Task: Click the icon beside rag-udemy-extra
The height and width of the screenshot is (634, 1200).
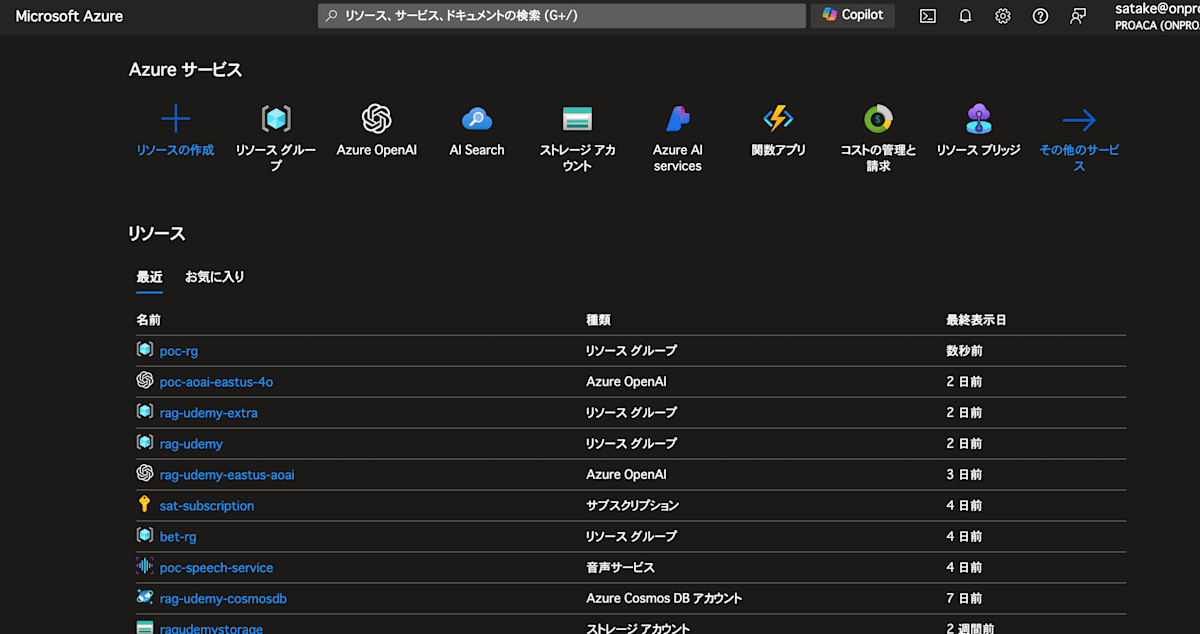Action: [x=145, y=412]
